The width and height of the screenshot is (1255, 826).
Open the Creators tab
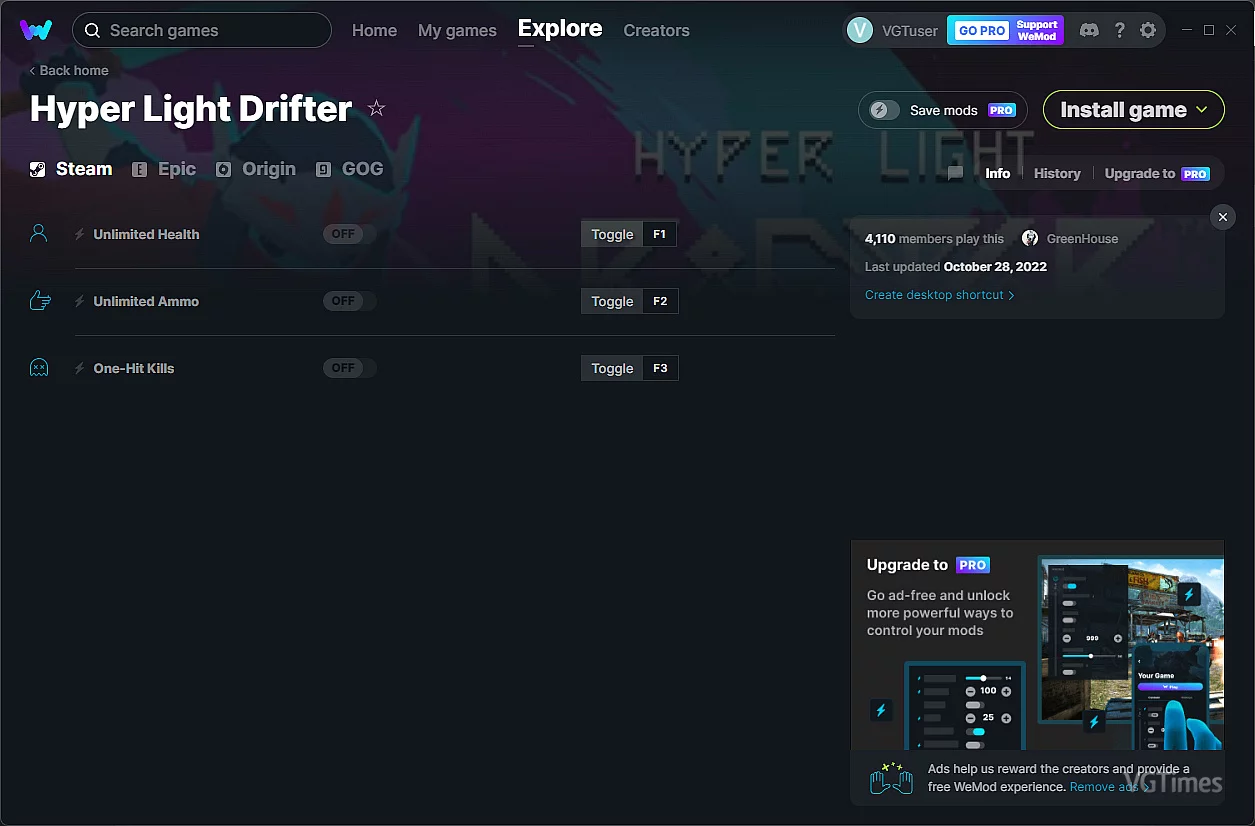656,31
